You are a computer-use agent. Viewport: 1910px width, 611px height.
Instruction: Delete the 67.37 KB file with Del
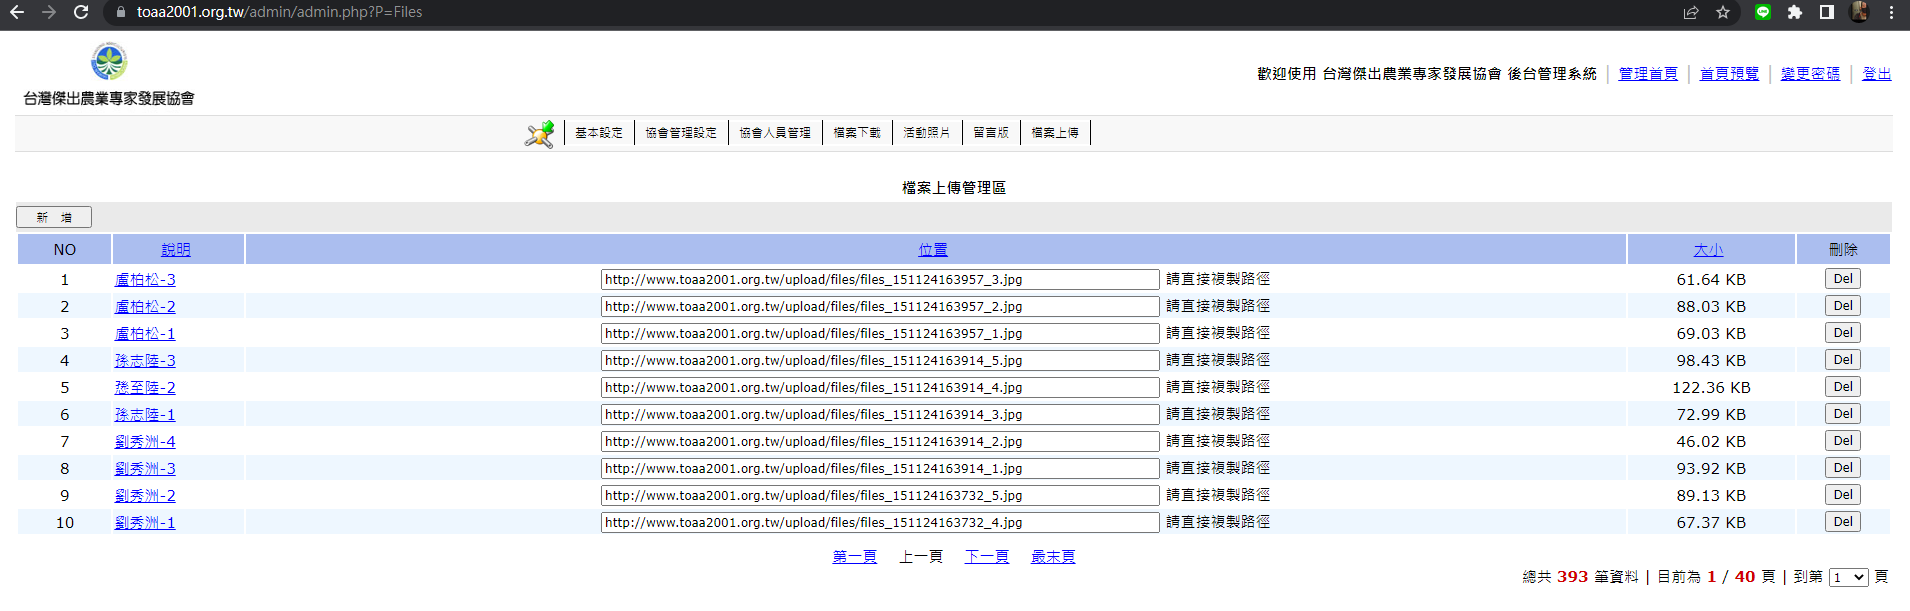coord(1843,522)
